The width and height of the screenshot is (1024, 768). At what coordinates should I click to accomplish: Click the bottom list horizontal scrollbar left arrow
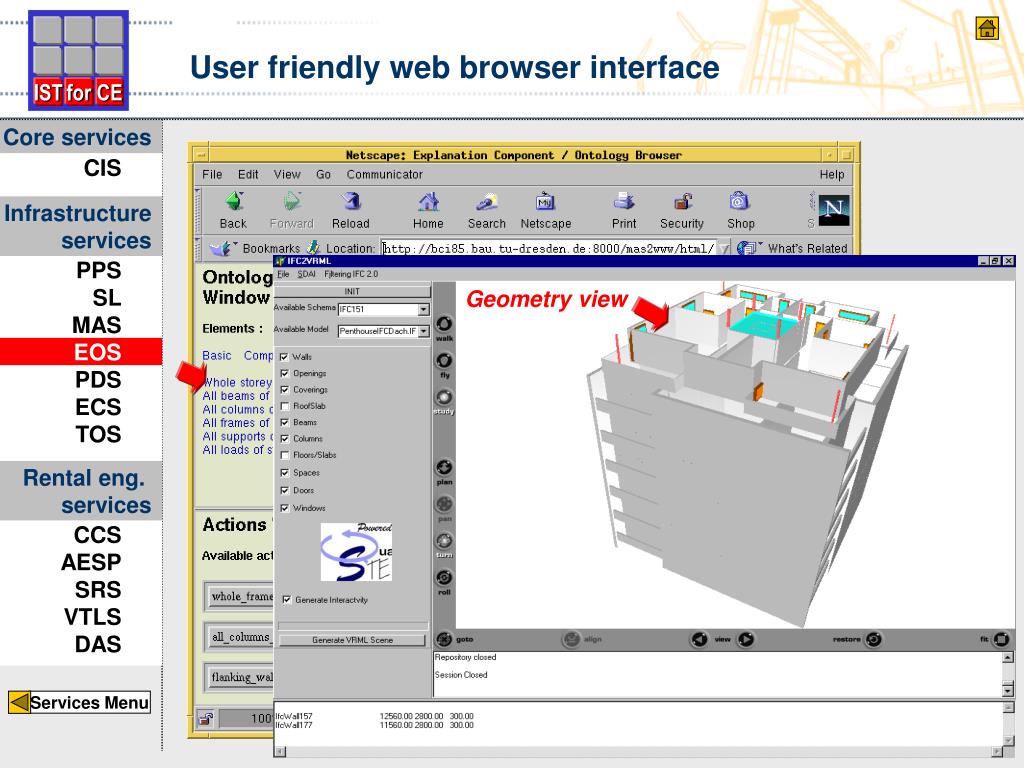pos(280,752)
